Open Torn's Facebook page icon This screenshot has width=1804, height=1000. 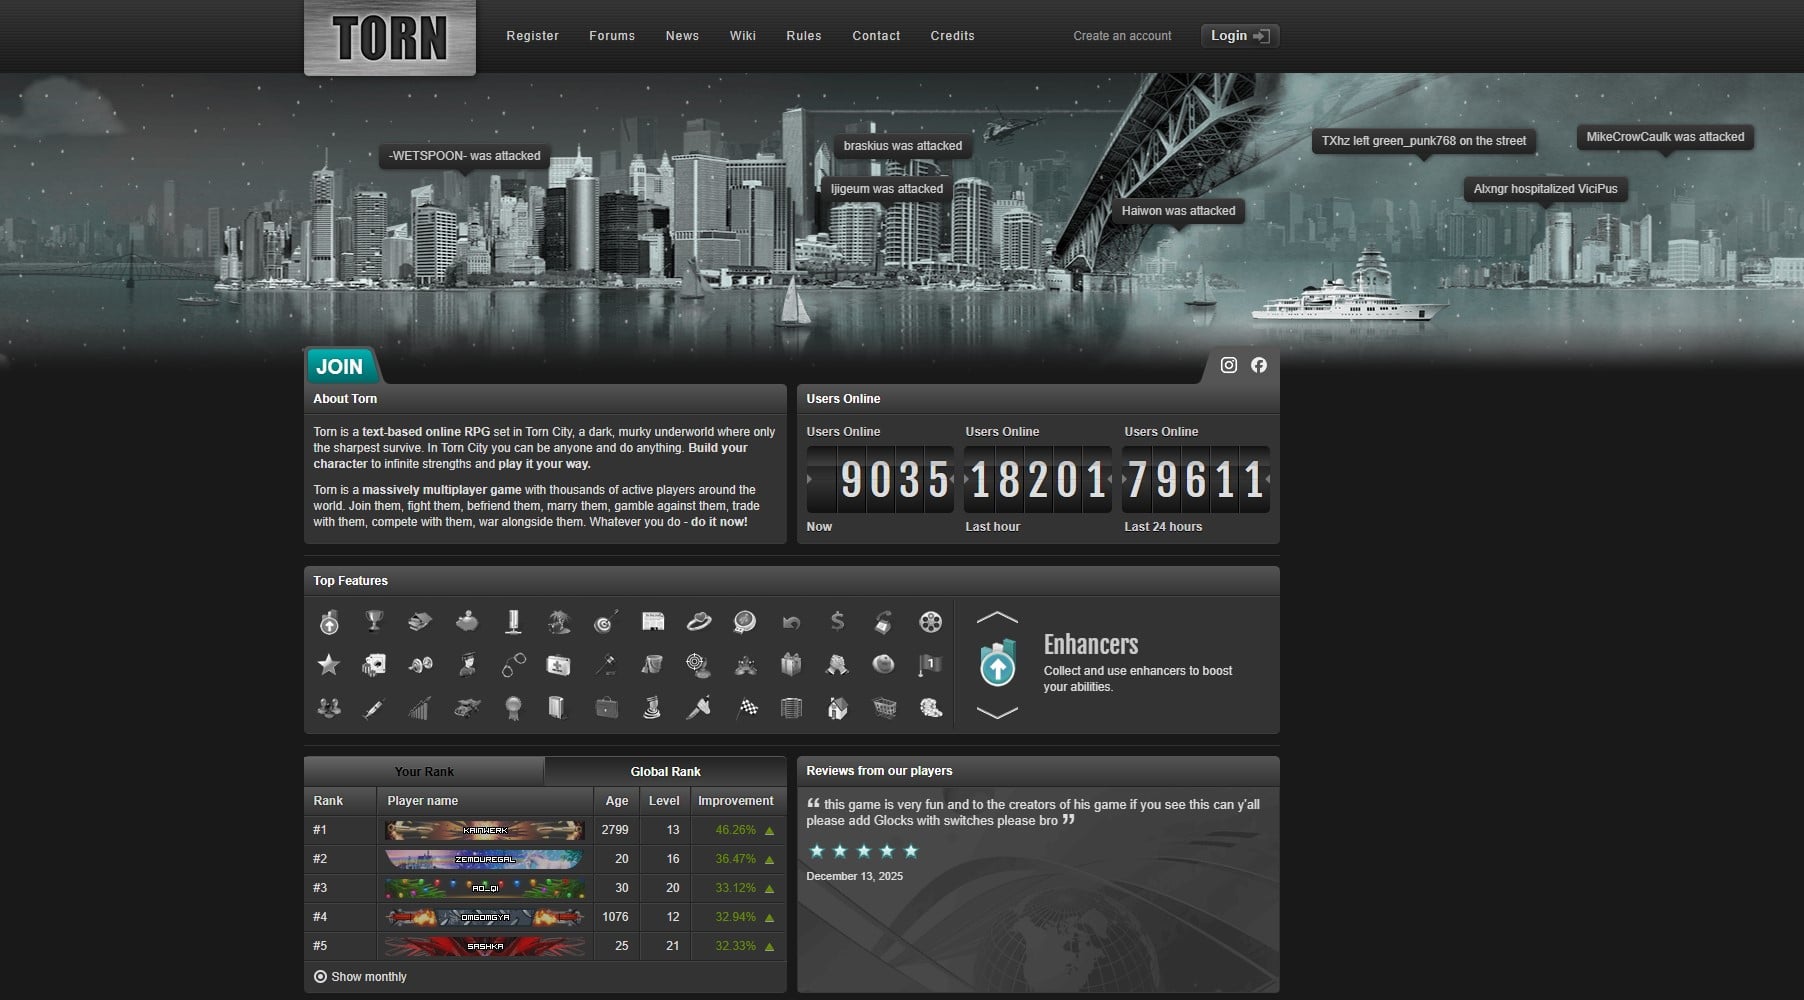[x=1259, y=365]
